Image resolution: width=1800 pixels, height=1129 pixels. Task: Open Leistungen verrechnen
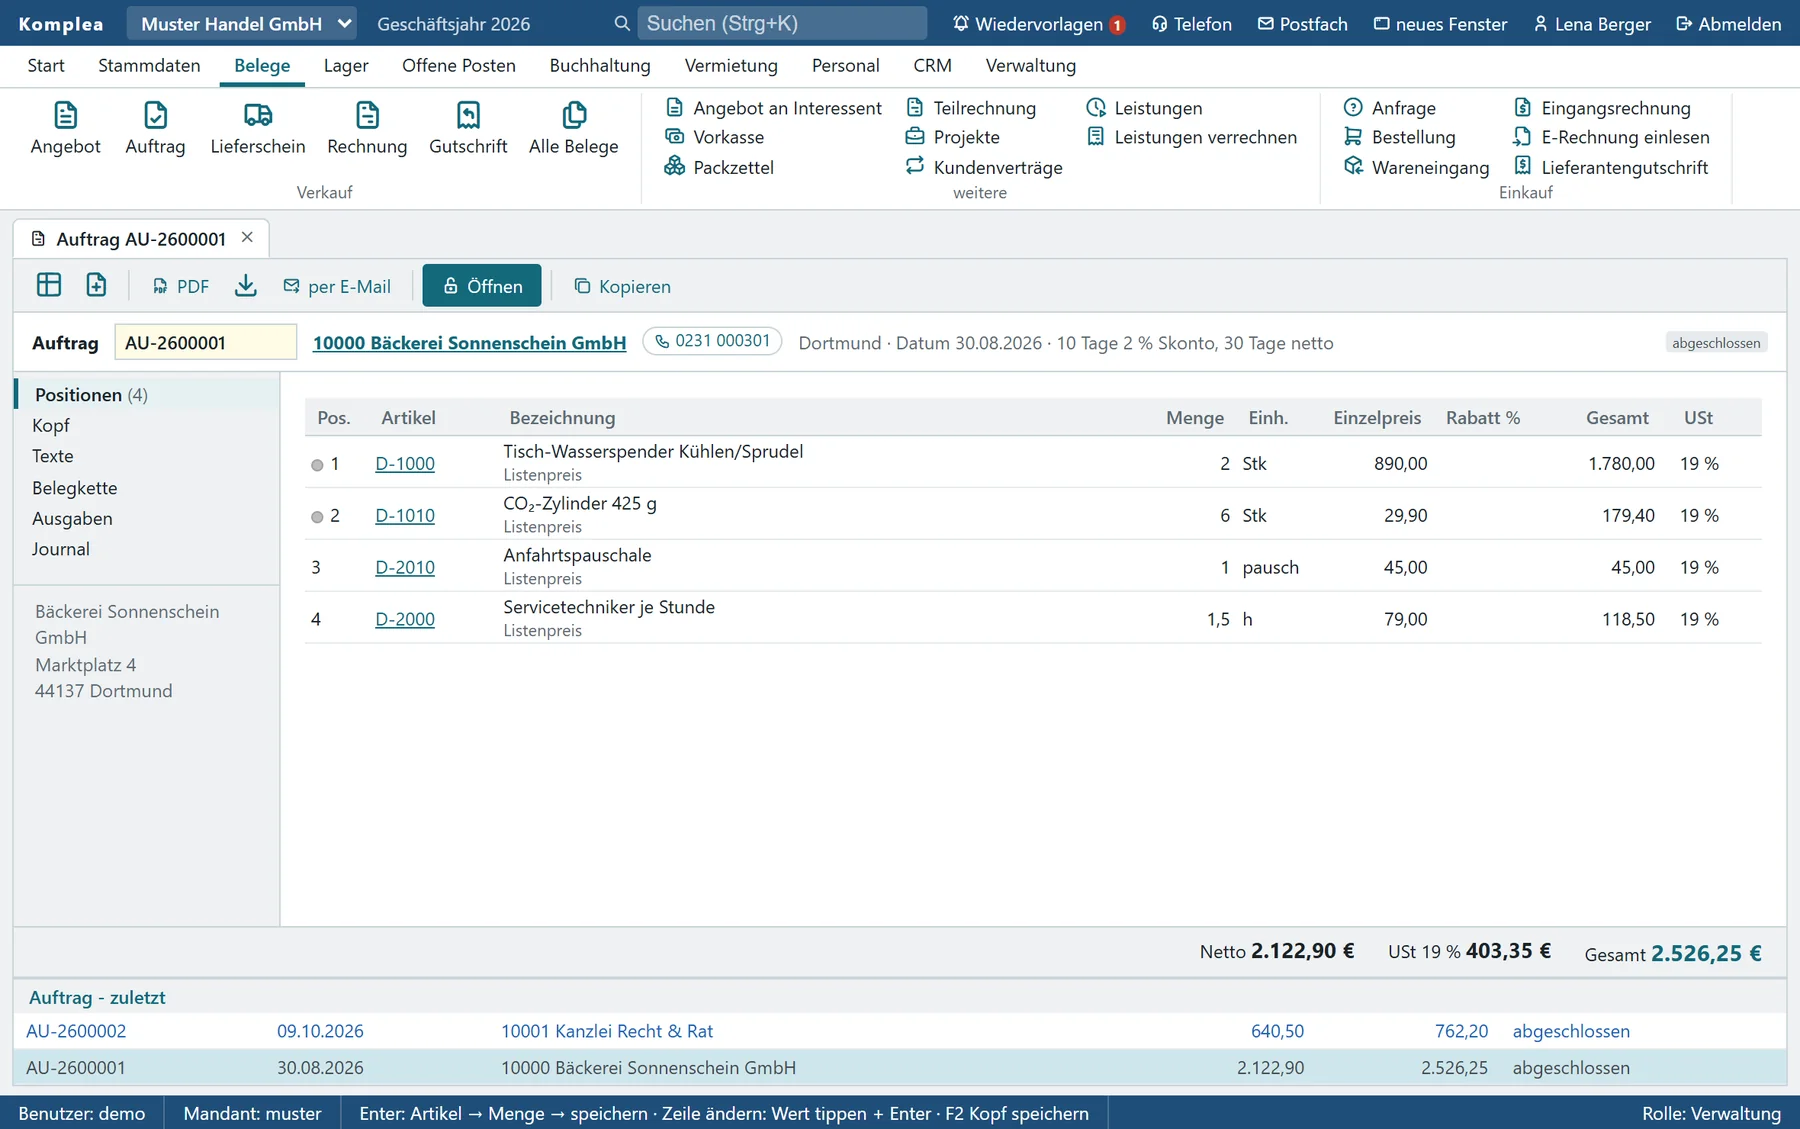pos(1192,137)
